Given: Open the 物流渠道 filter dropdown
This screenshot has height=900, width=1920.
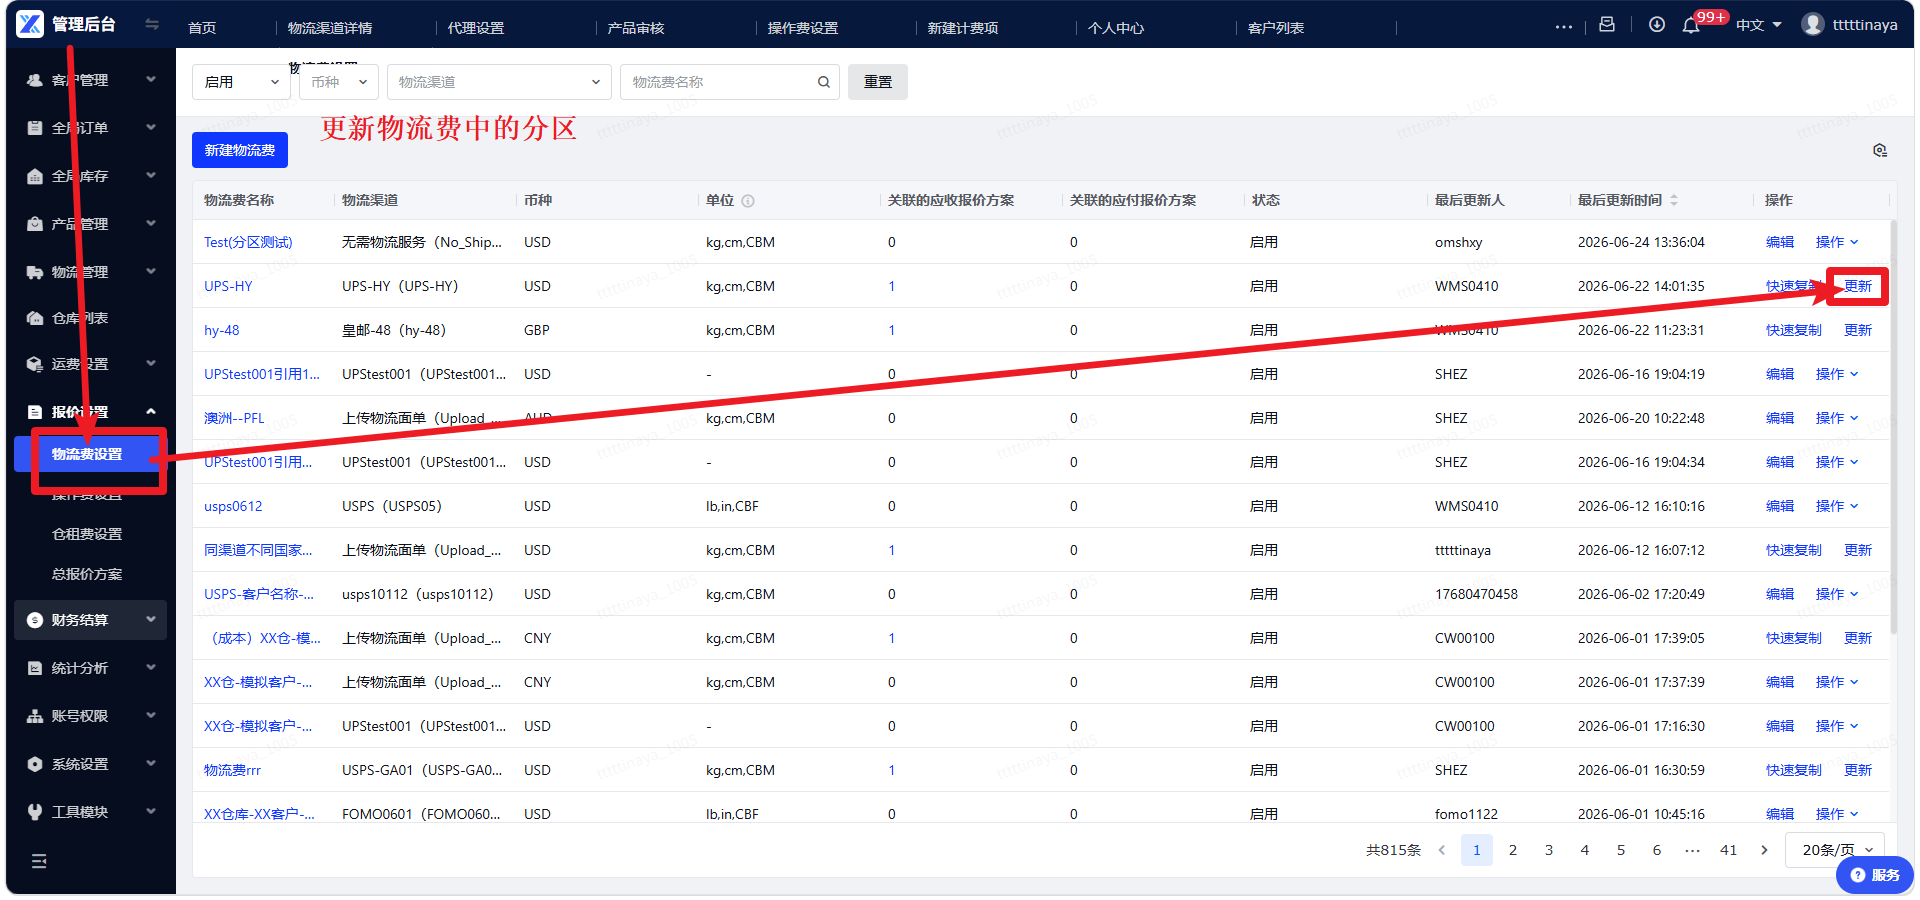Looking at the screenshot, I should 499,82.
